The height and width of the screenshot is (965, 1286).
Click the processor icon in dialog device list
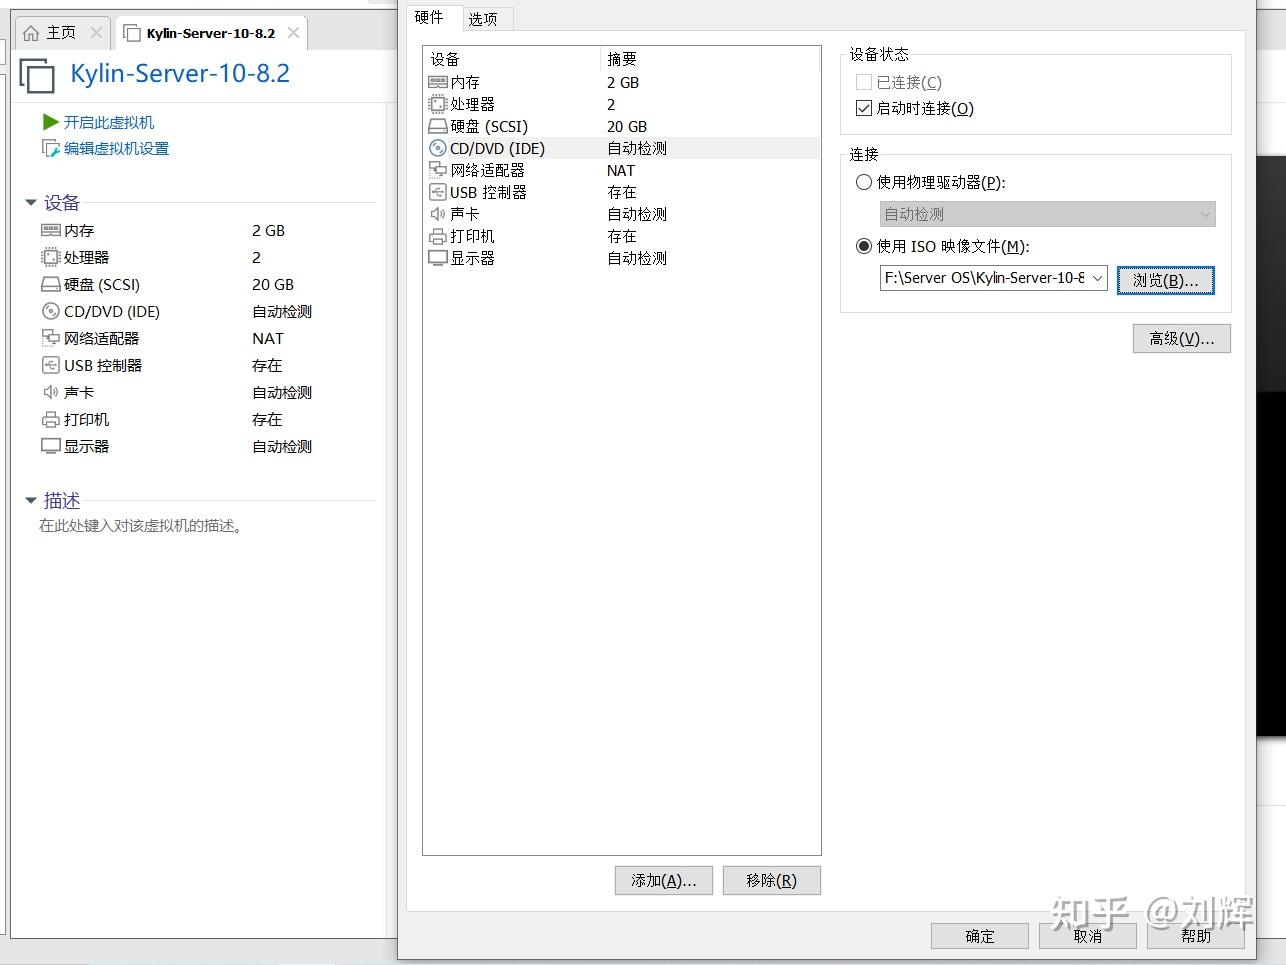(x=437, y=104)
